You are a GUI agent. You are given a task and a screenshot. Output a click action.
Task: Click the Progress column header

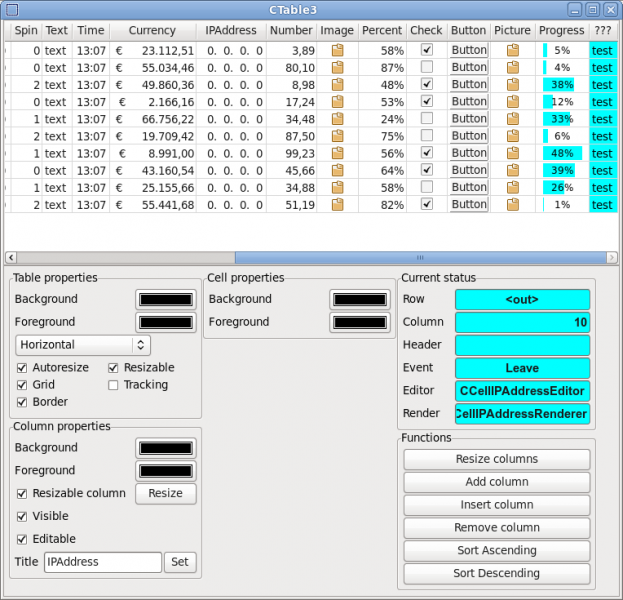[x=561, y=31]
